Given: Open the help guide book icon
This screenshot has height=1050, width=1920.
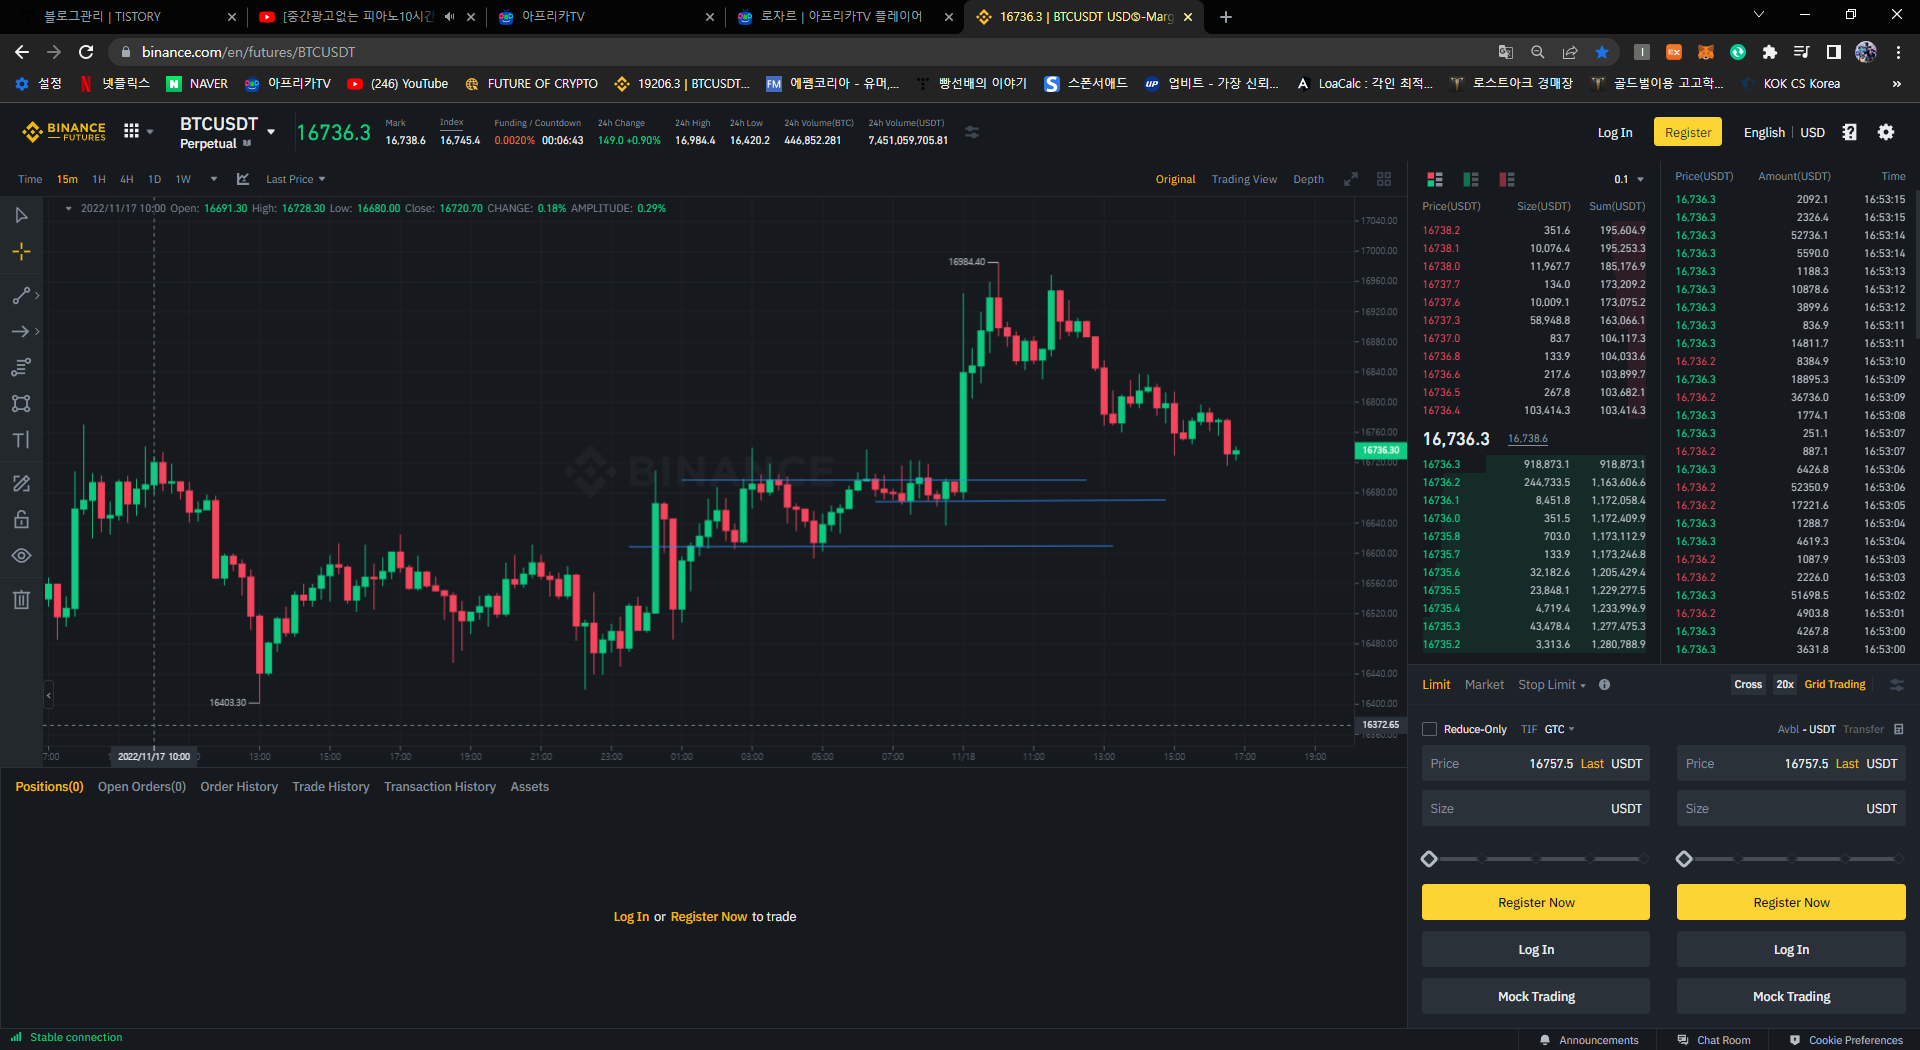Looking at the screenshot, I should pos(1850,132).
